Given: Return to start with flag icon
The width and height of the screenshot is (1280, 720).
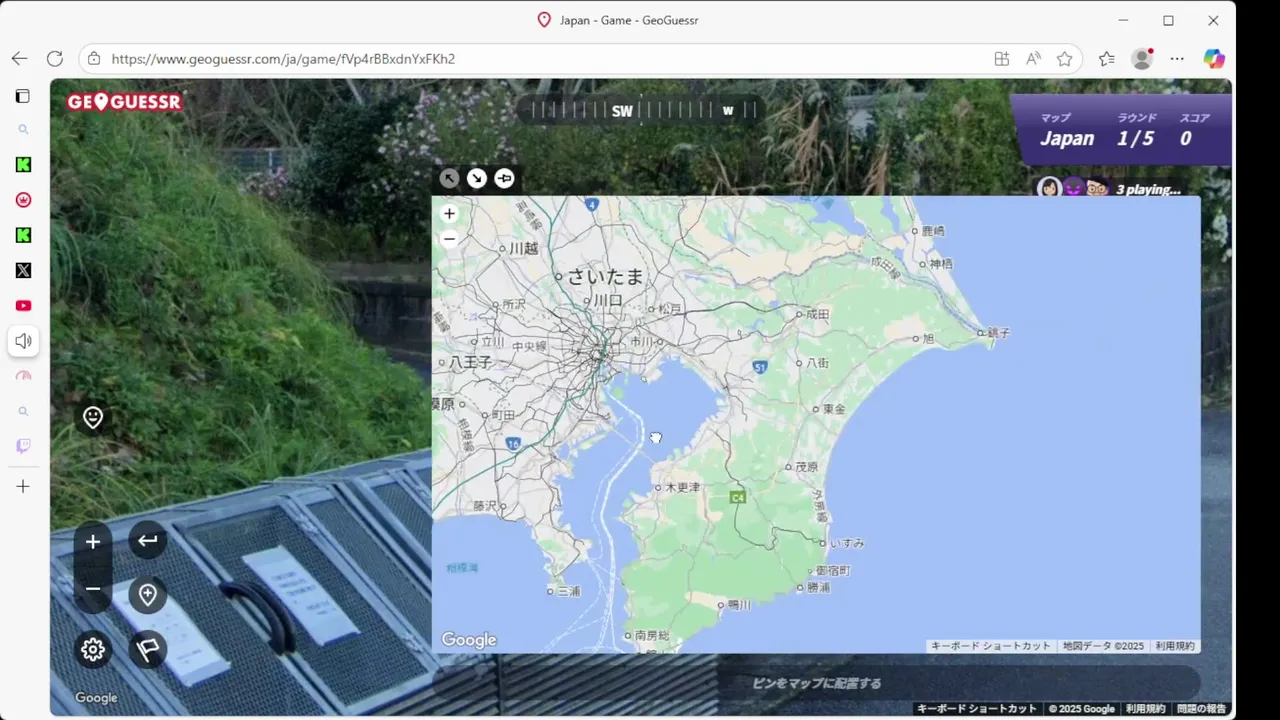Looking at the screenshot, I should point(148,650).
